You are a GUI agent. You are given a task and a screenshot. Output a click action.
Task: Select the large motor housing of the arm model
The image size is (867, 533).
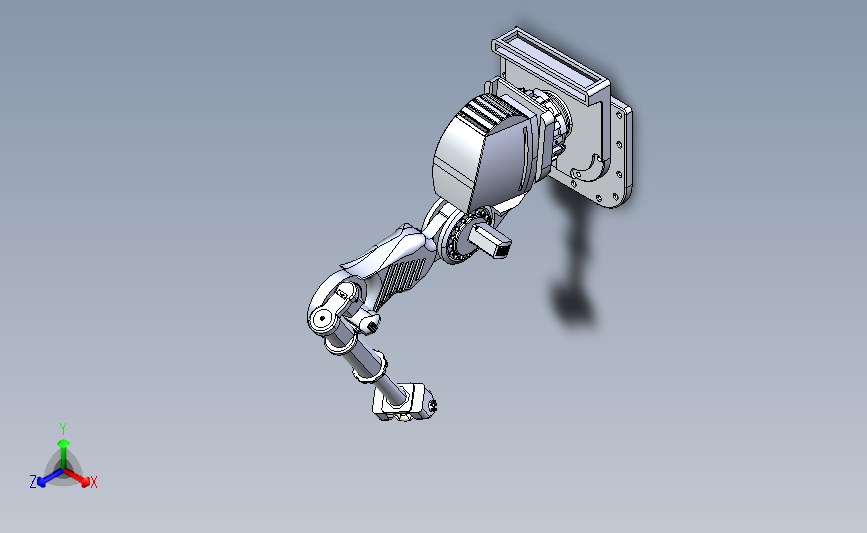(x=481, y=152)
